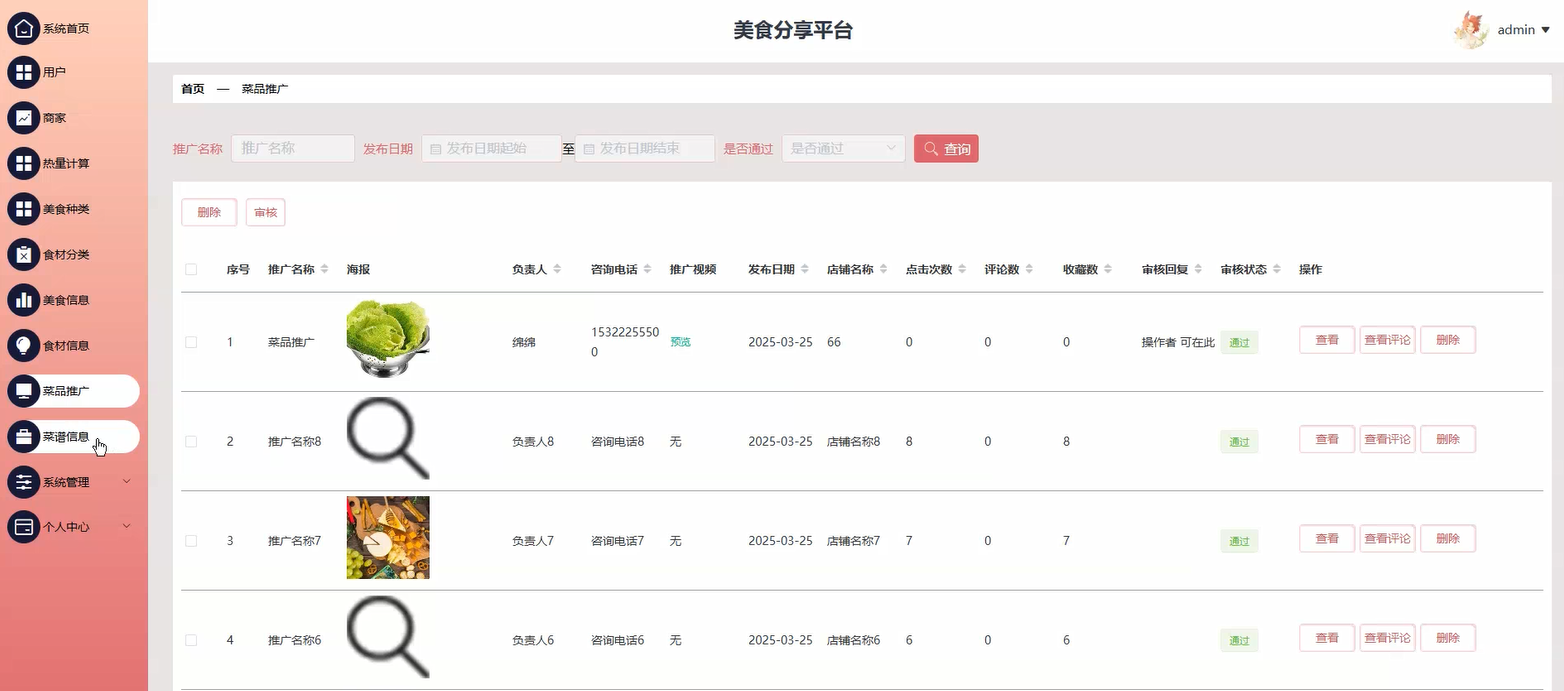Click the 食材信息 ingredient info lightbulb icon

pyautogui.click(x=23, y=345)
